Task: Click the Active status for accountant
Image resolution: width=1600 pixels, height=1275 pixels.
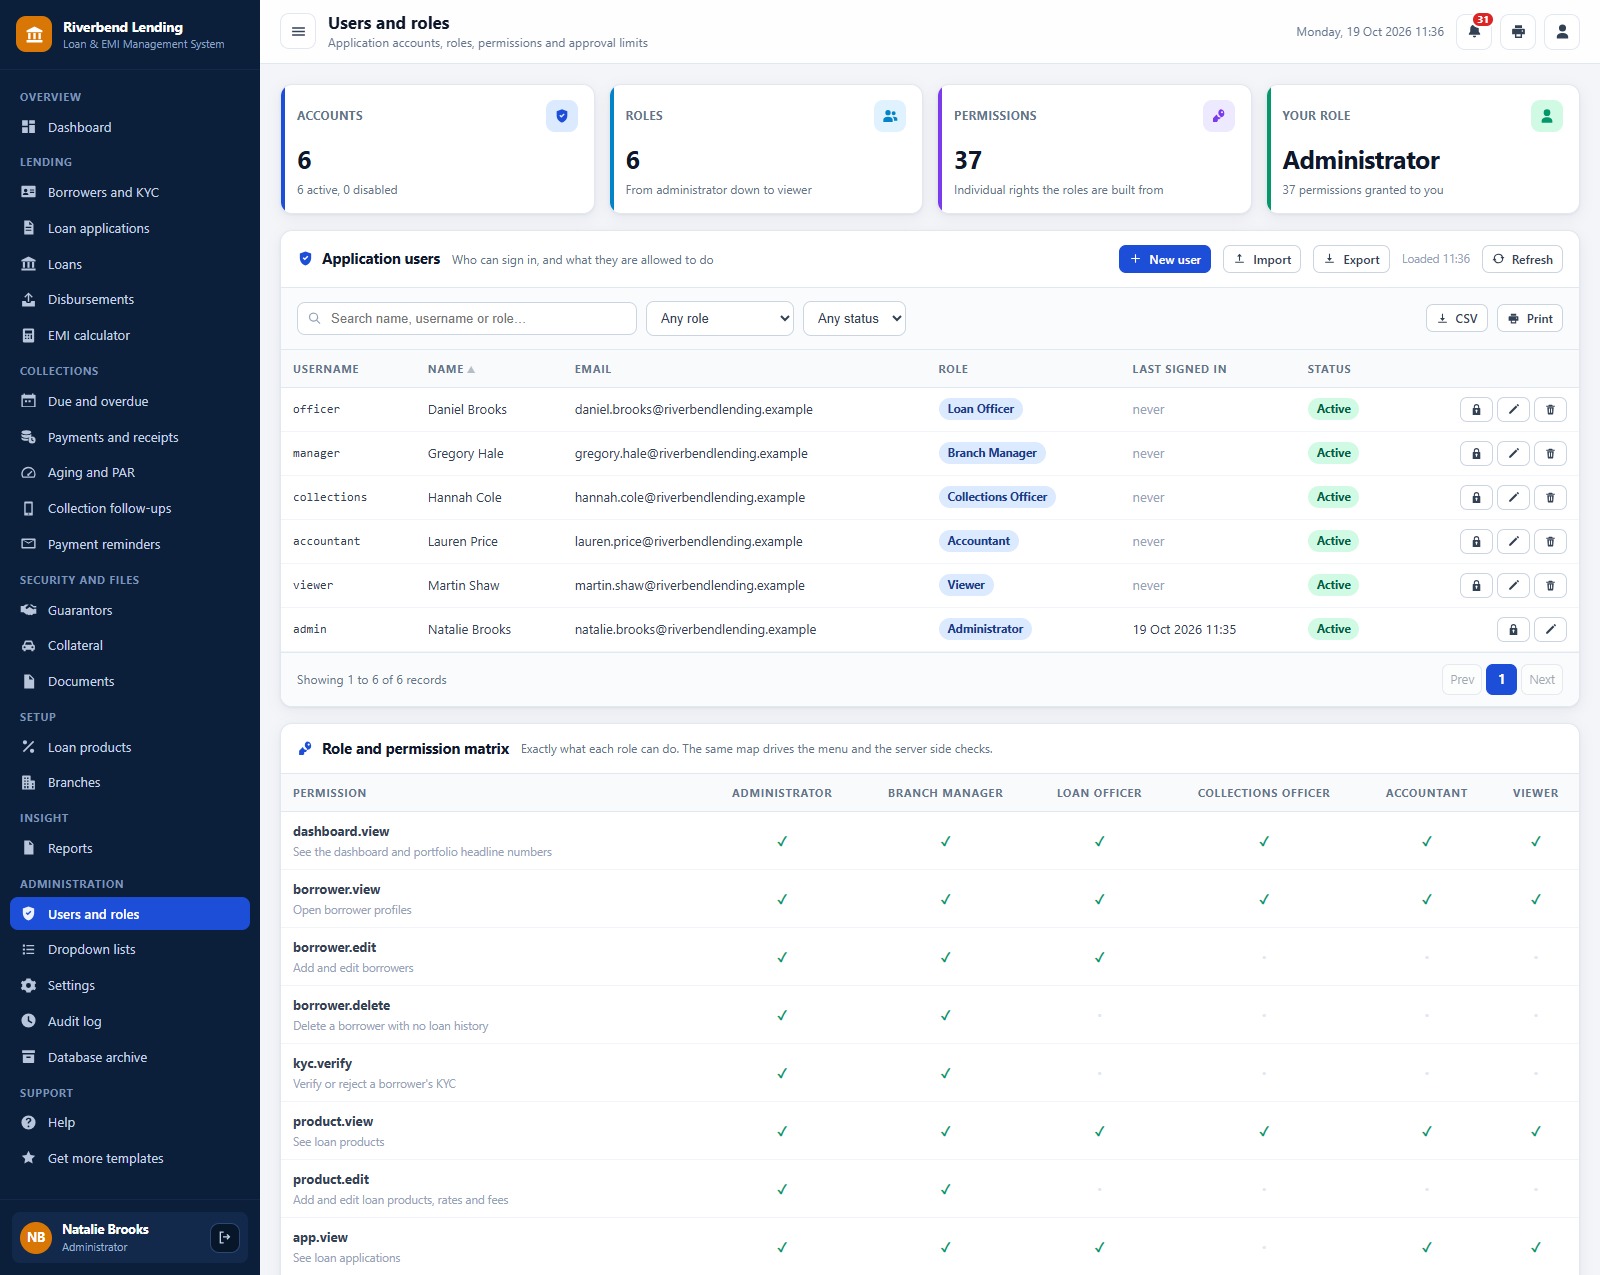Action: 1333,541
